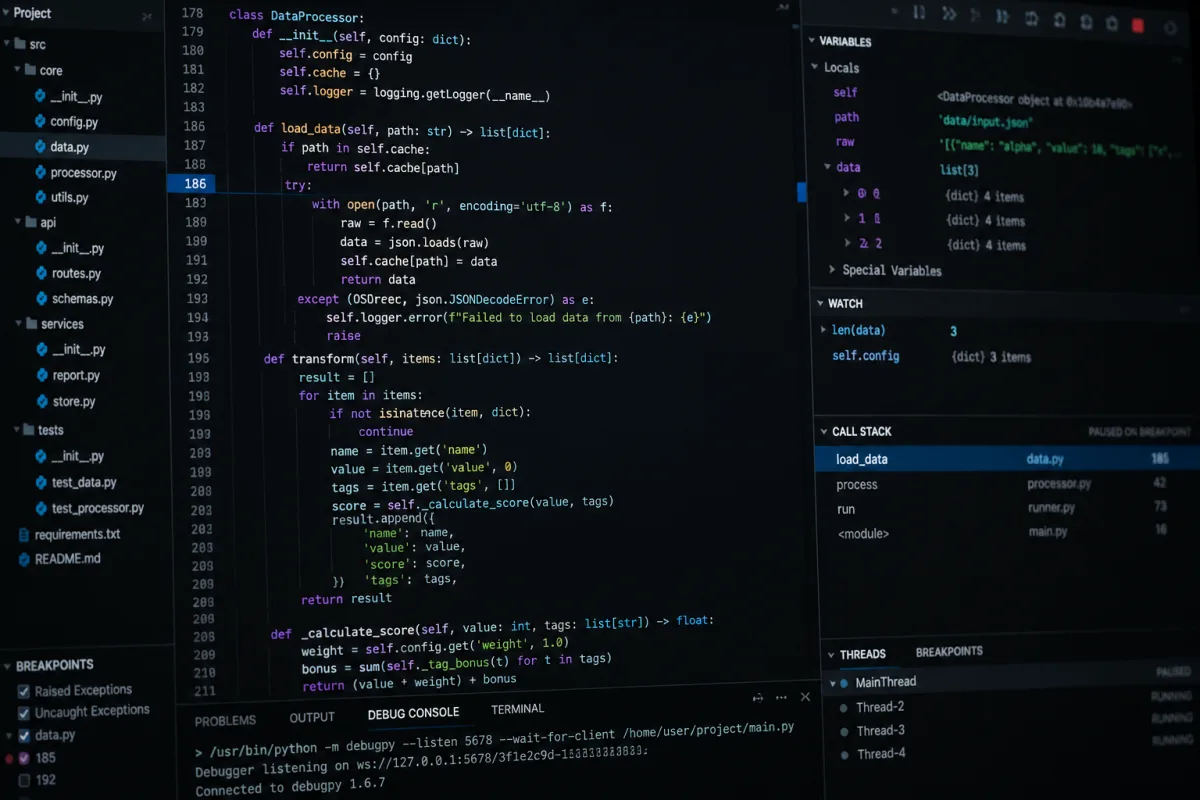Toggle the Uncaught Exceptions checkbox

pos(24,713)
